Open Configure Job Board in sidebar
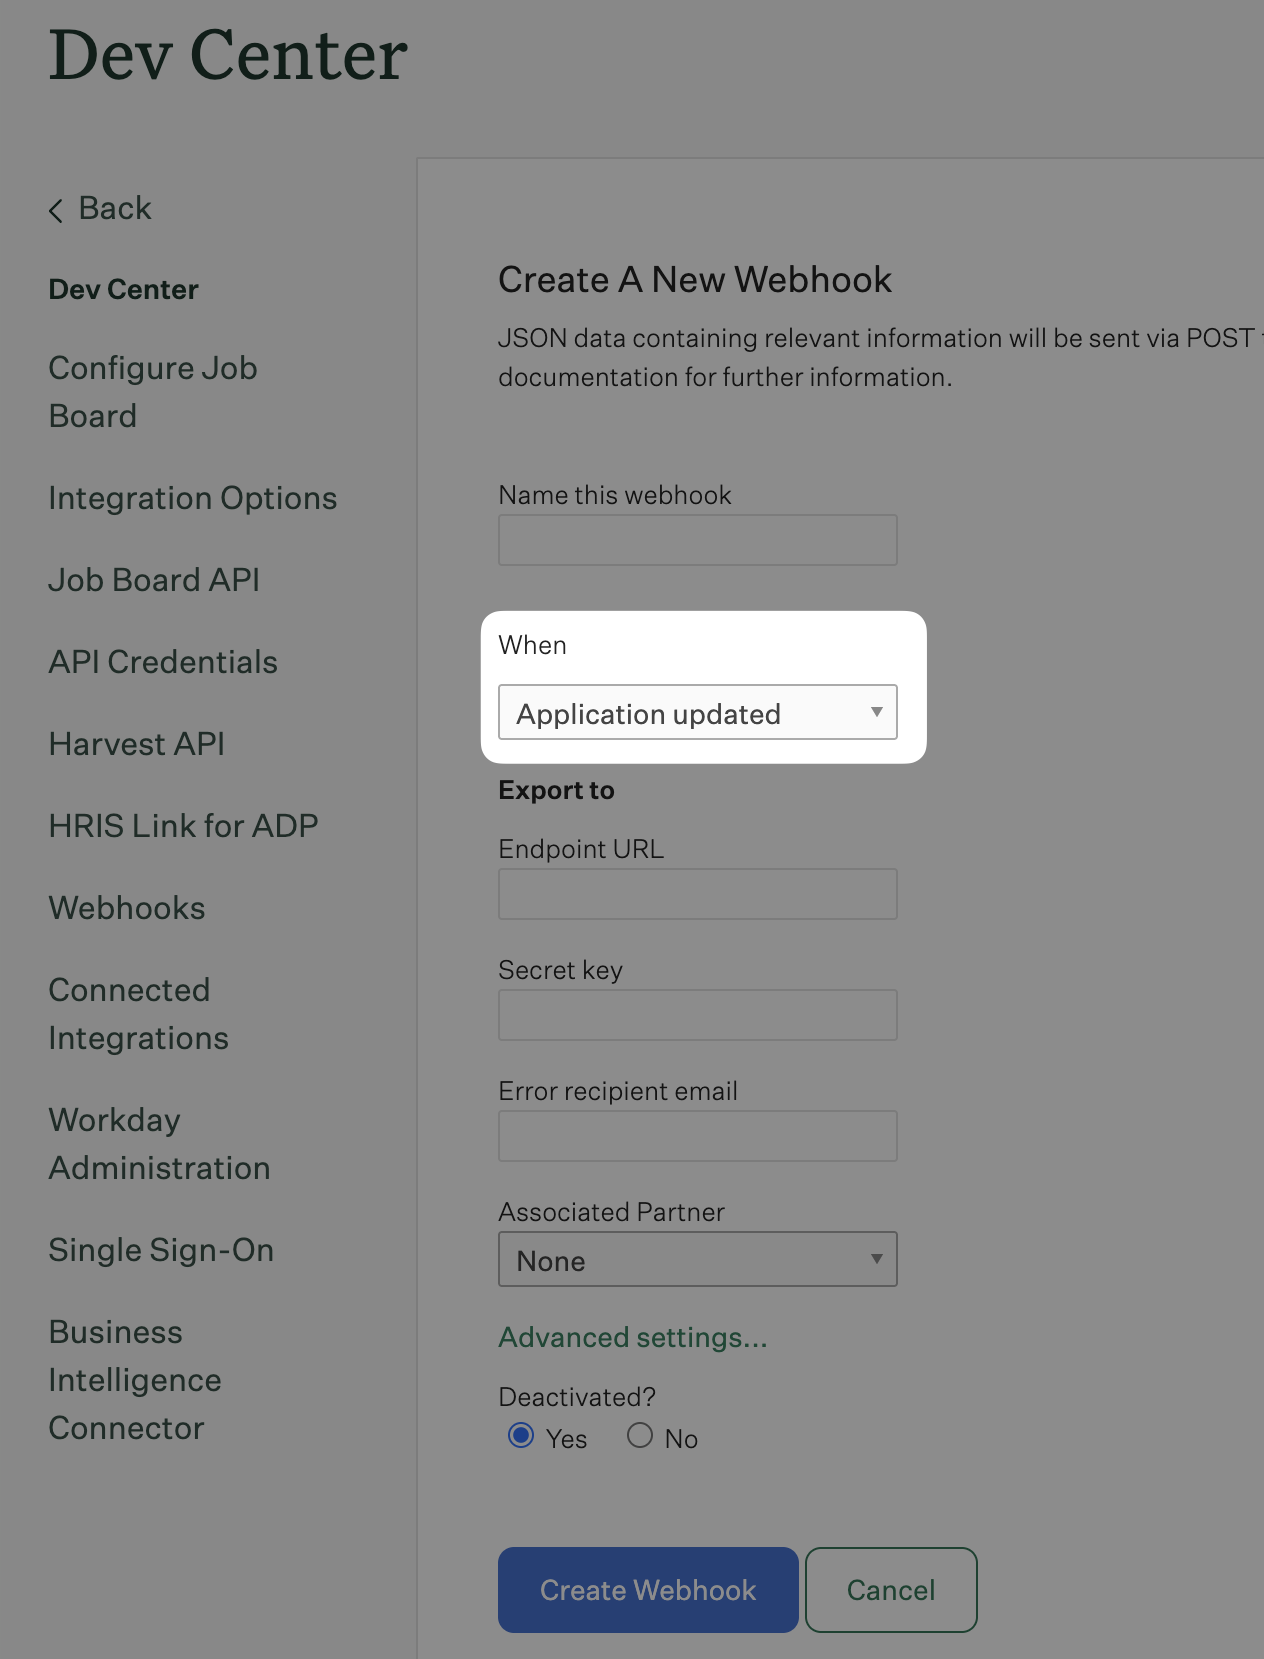 152,392
